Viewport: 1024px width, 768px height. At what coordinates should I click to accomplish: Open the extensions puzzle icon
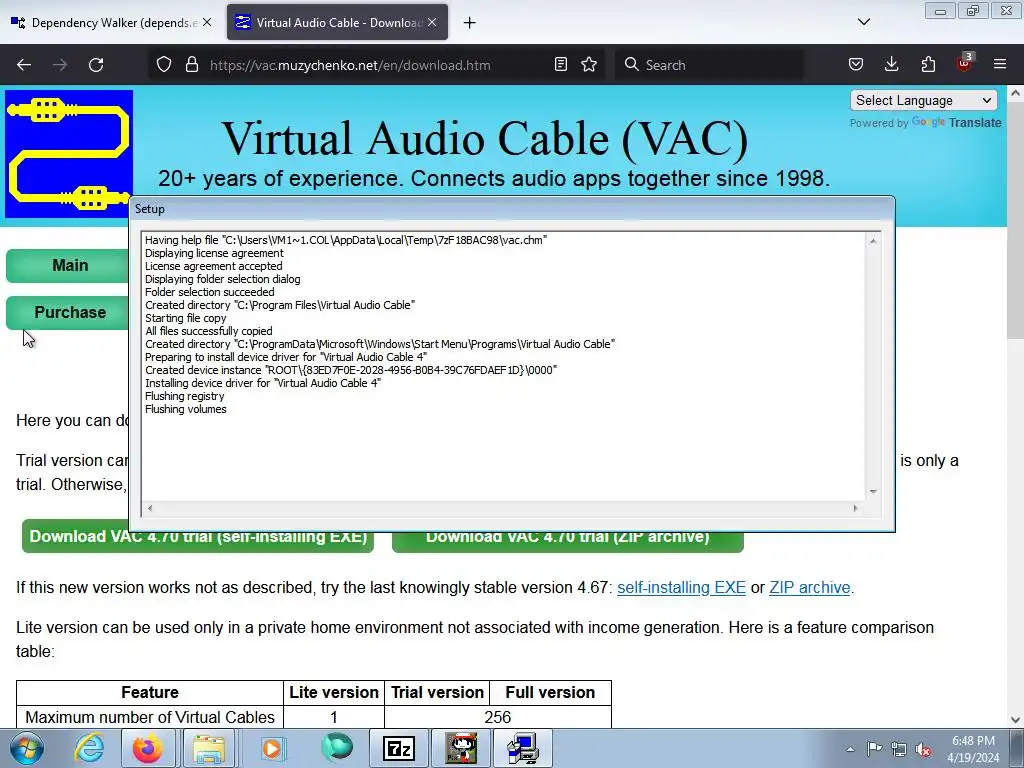point(928,65)
